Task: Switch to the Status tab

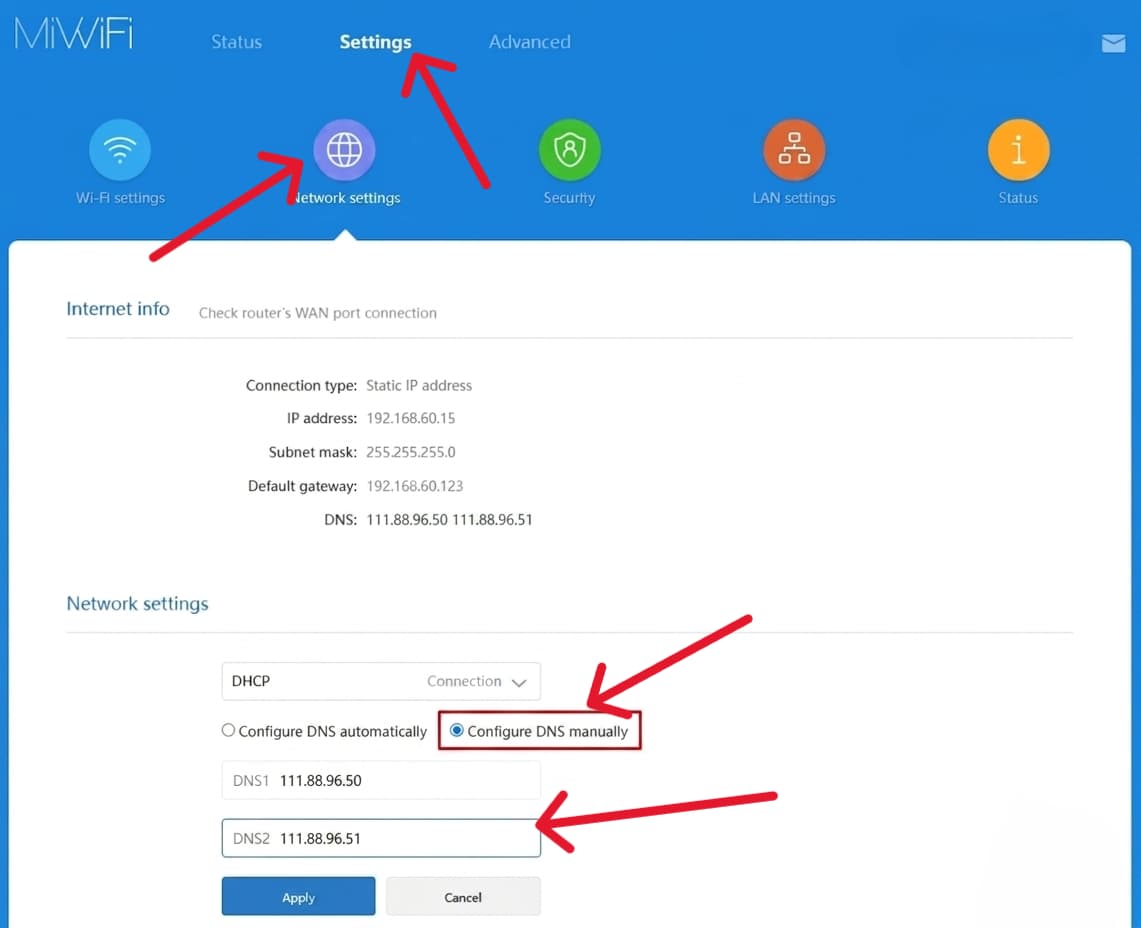Action: click(236, 42)
